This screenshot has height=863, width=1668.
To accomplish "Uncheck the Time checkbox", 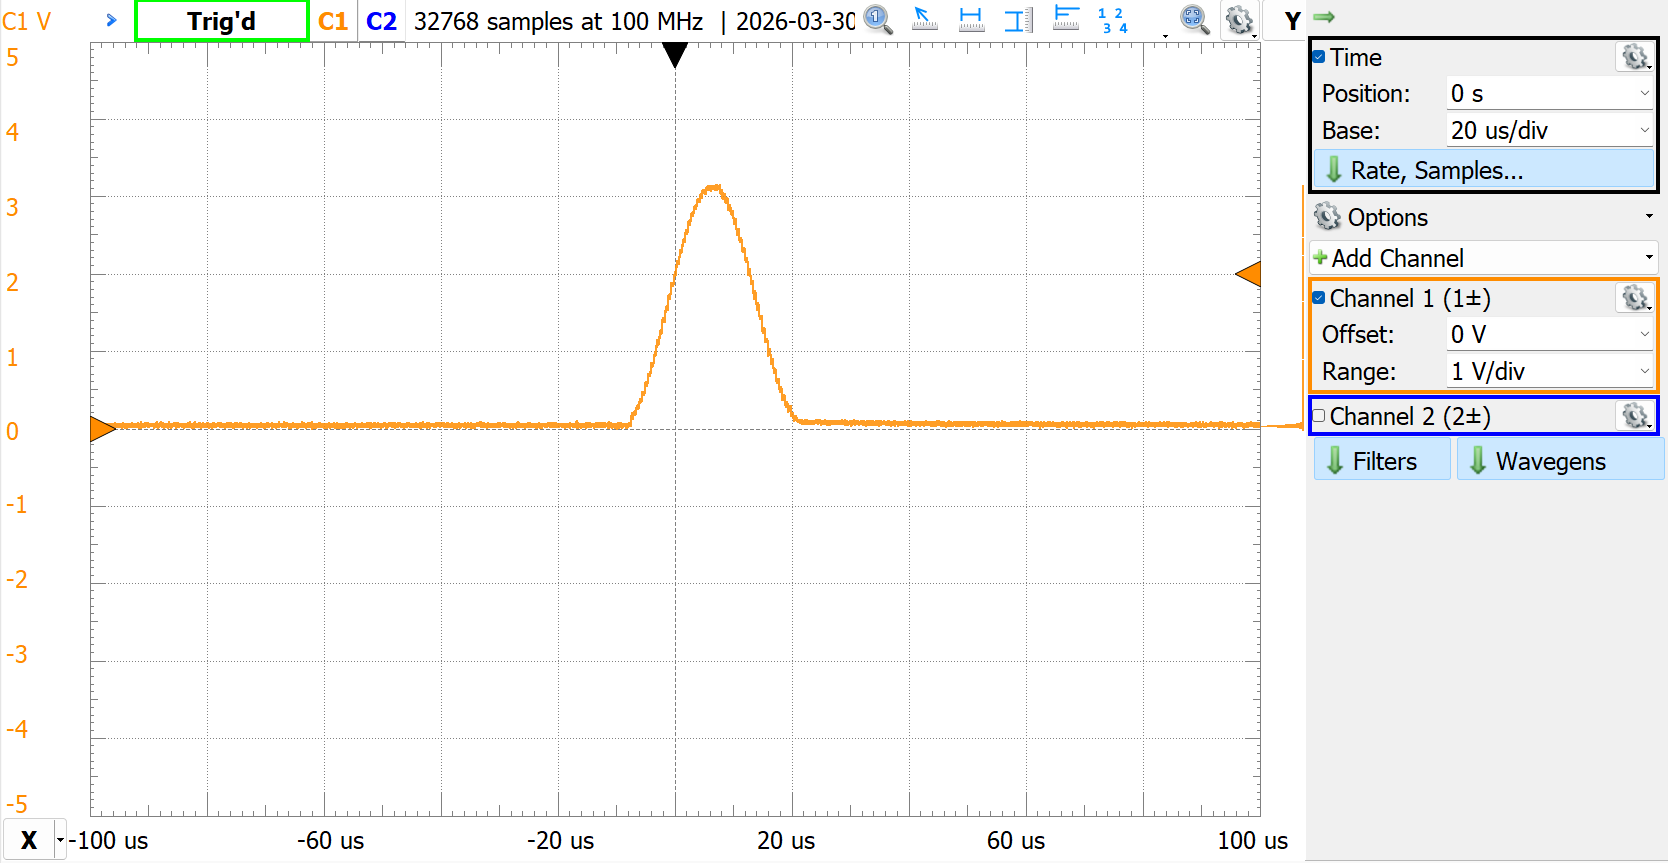I will (1319, 57).
